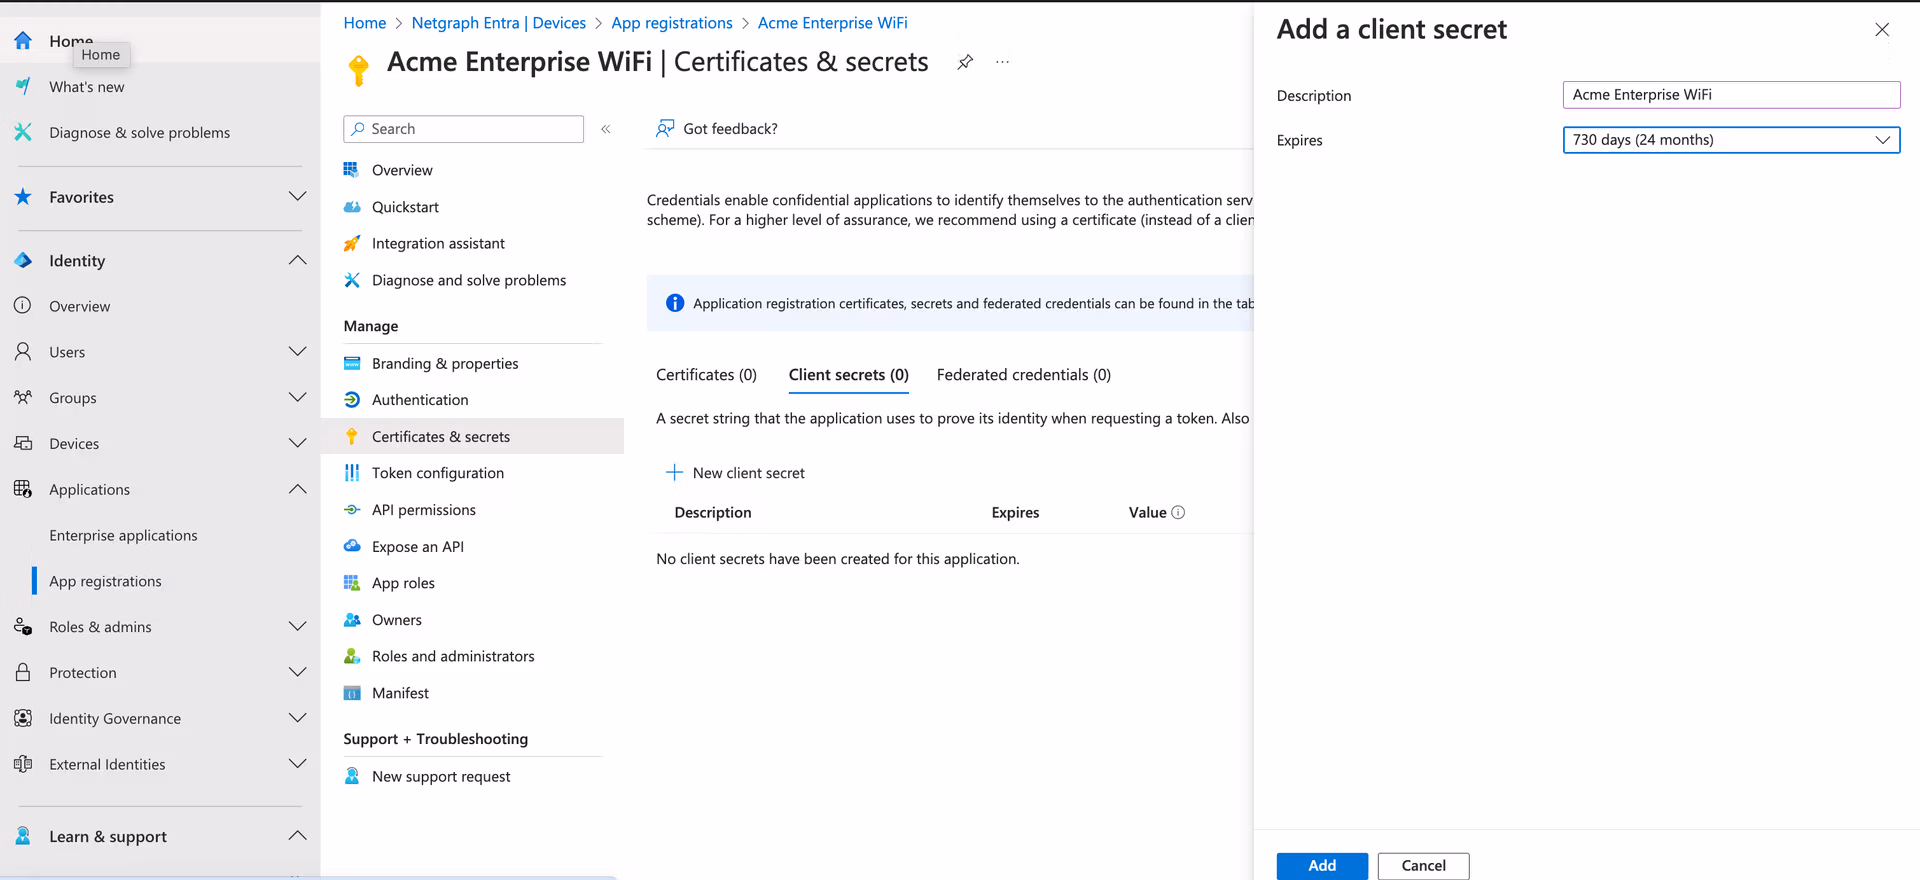Expand the Users menu group
The height and width of the screenshot is (880, 1920).
(x=297, y=352)
